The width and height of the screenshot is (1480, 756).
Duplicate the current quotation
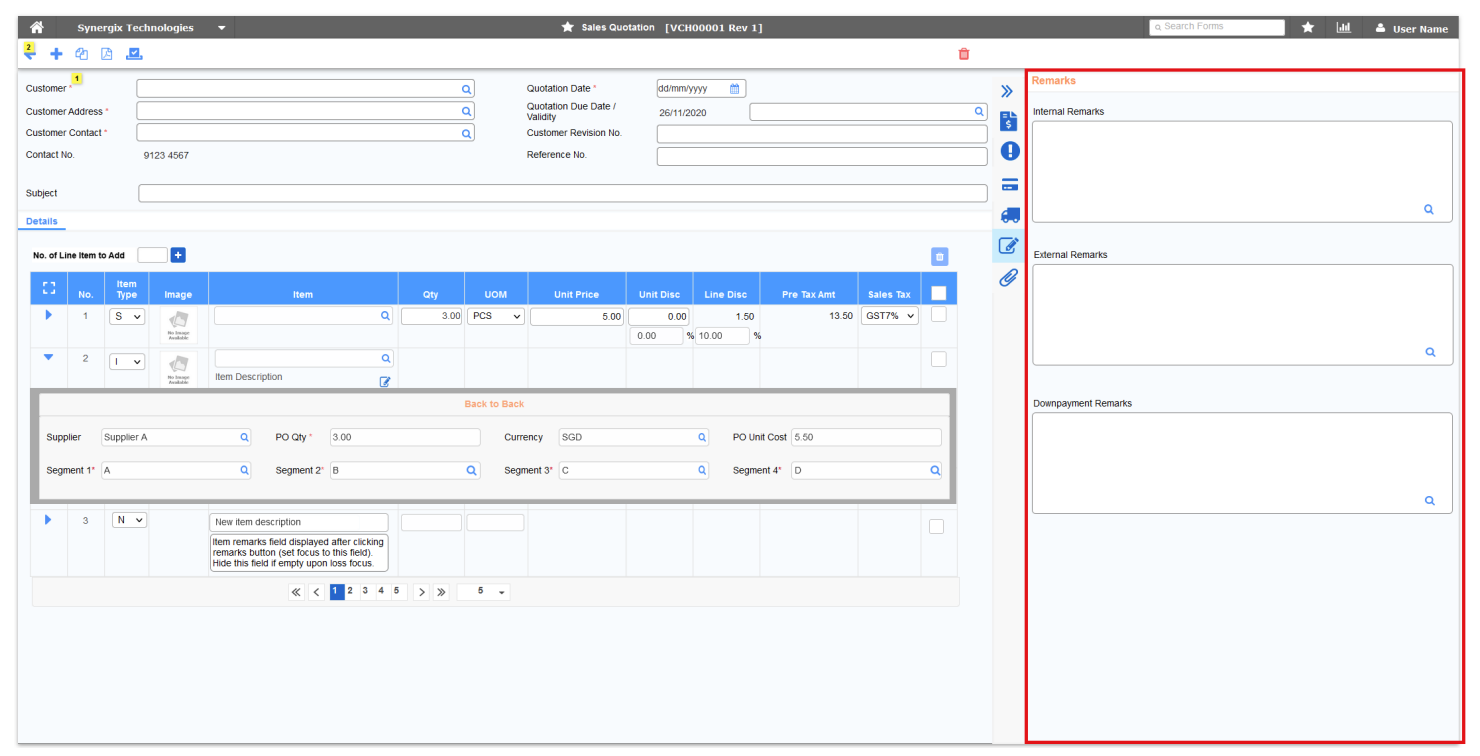pyautogui.click(x=81, y=53)
